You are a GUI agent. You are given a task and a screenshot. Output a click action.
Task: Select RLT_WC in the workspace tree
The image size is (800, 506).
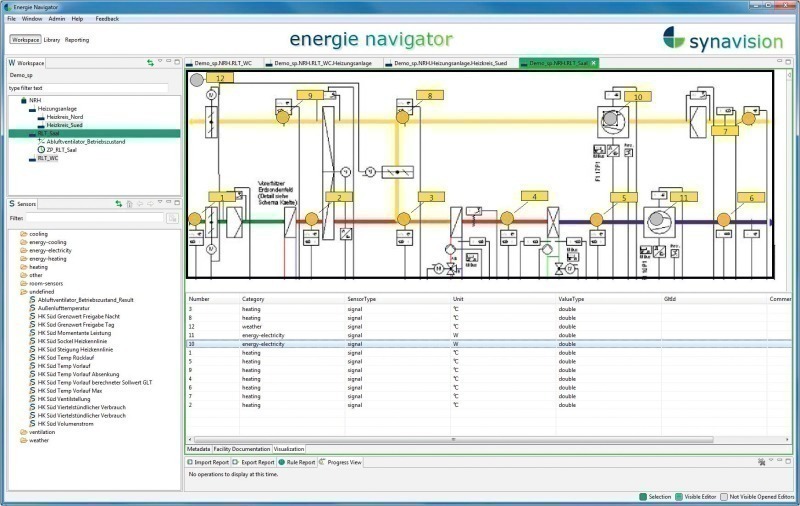[x=47, y=158]
